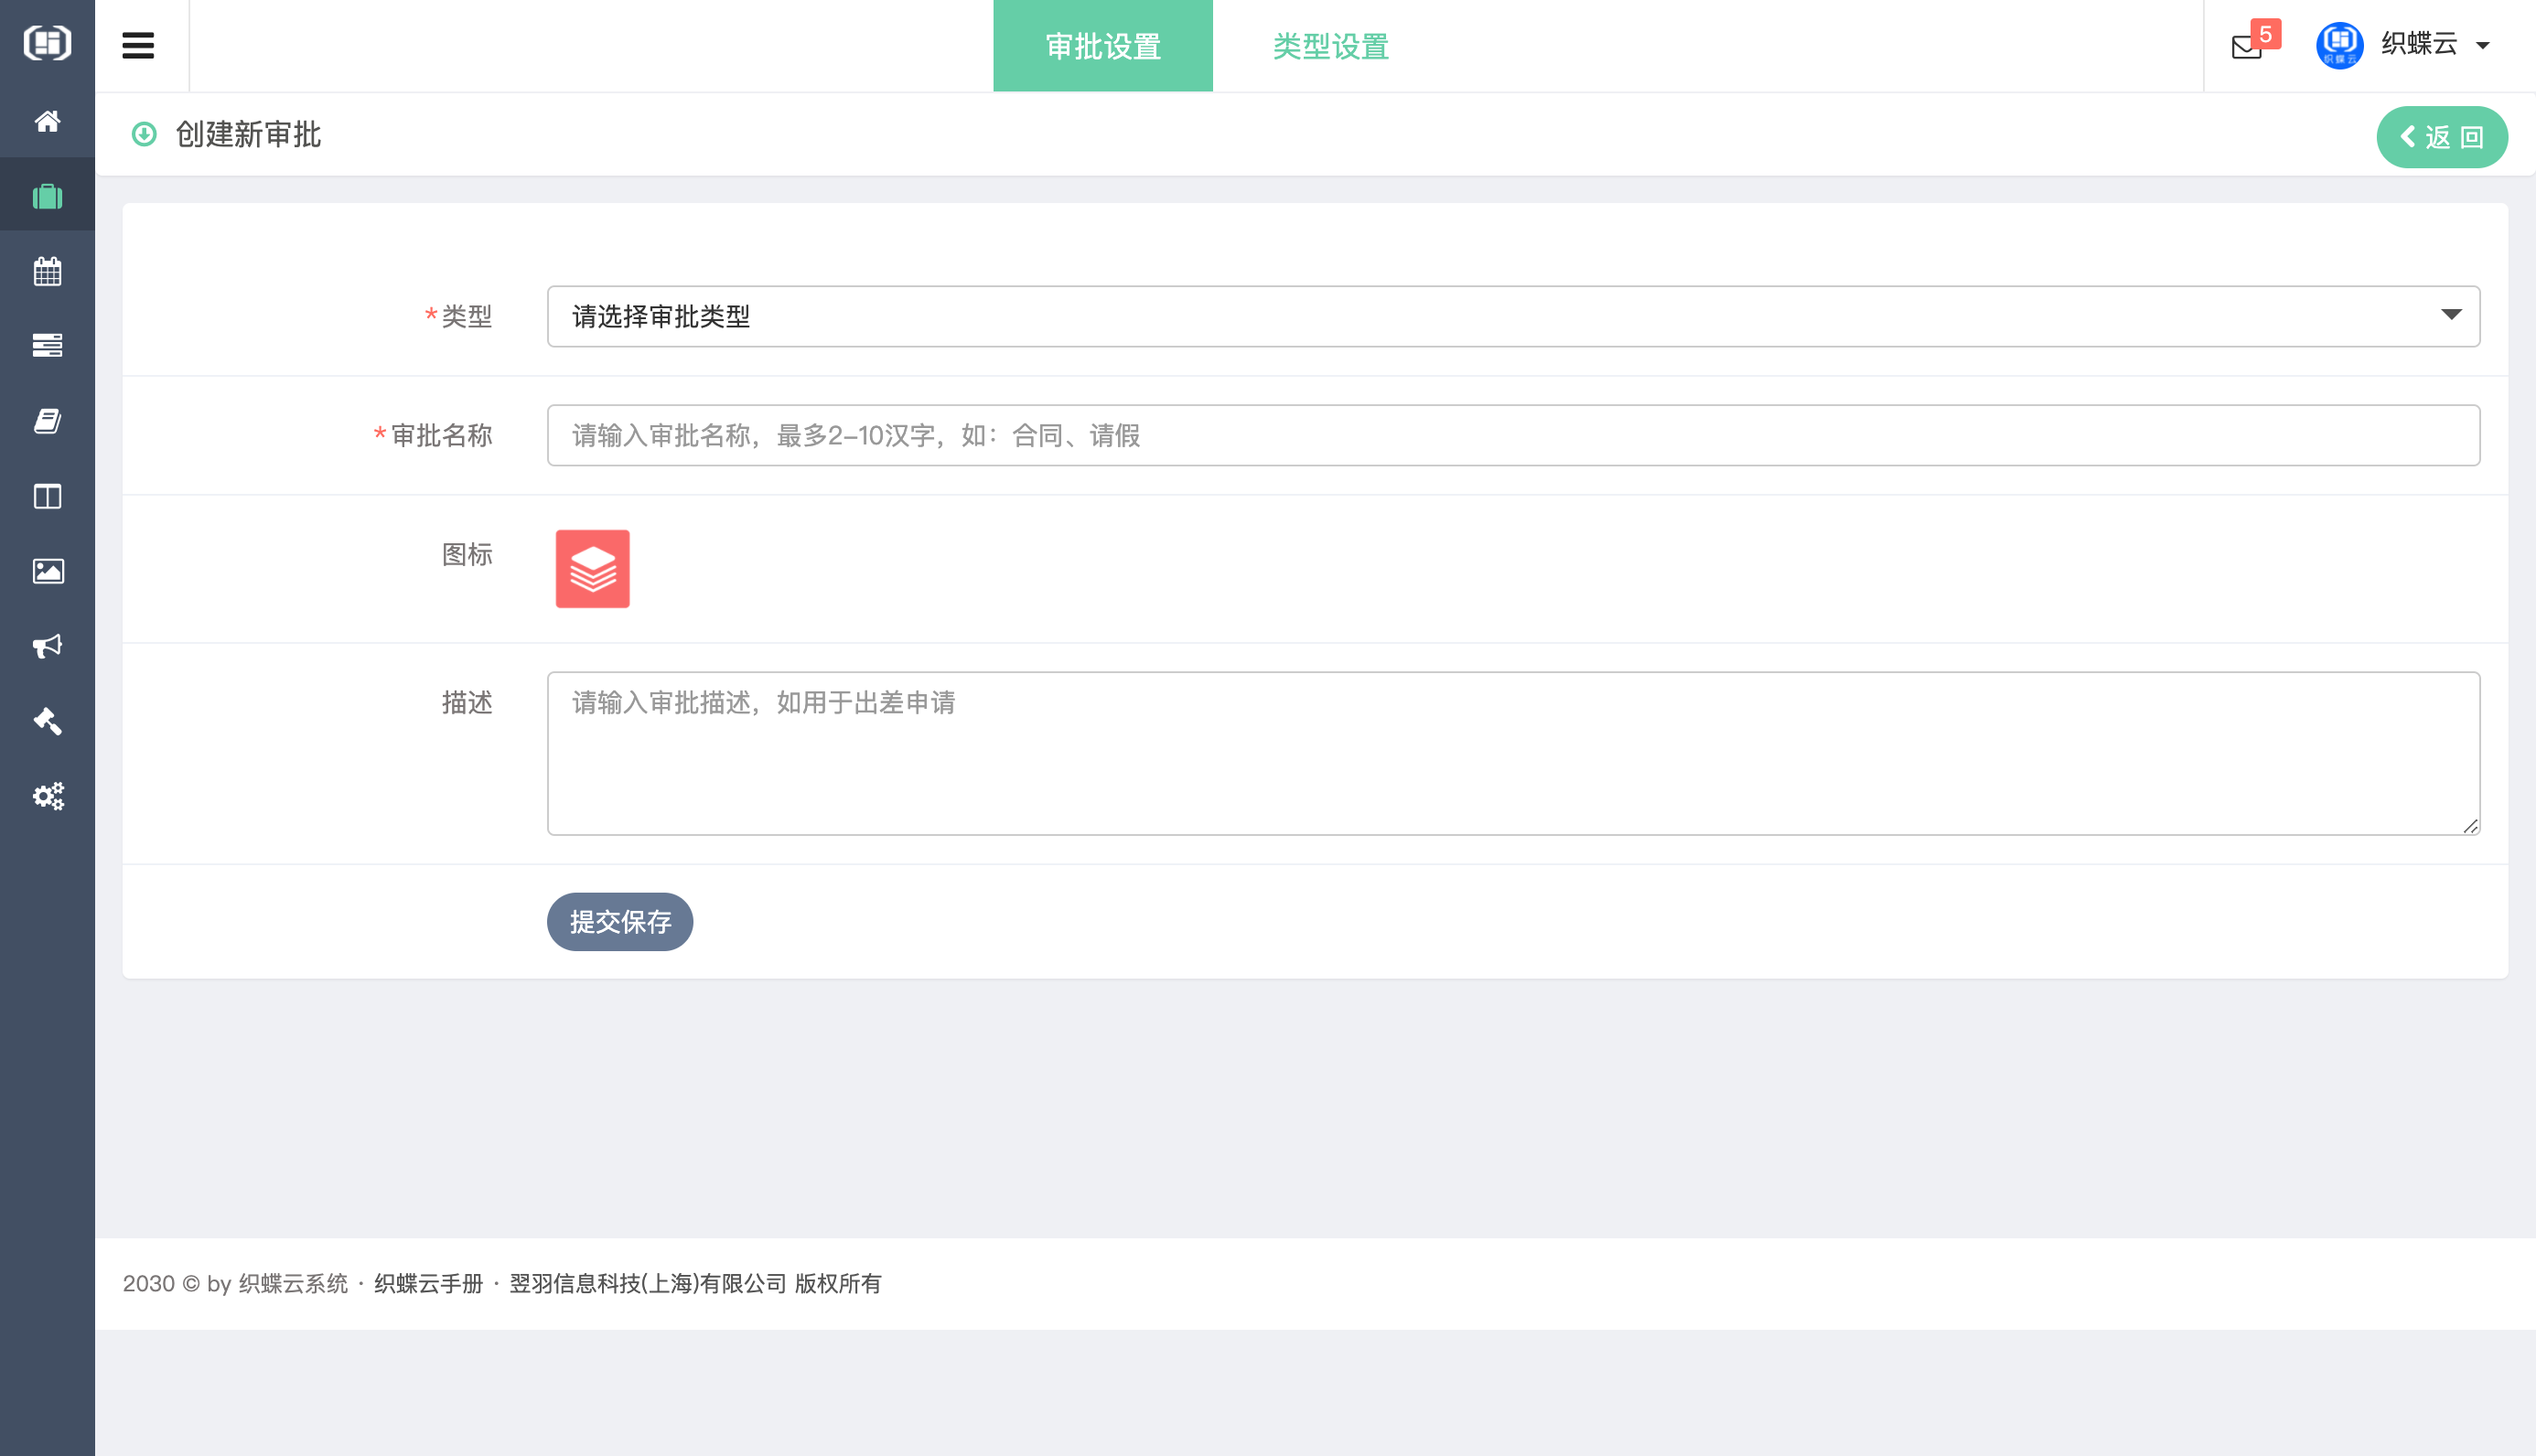Focus the 审批名称 input field
The image size is (2536, 1456).
pos(1512,435)
